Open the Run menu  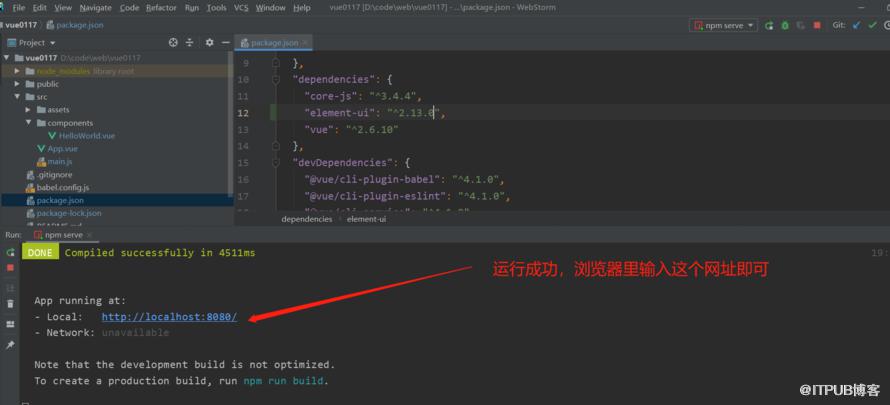(192, 8)
